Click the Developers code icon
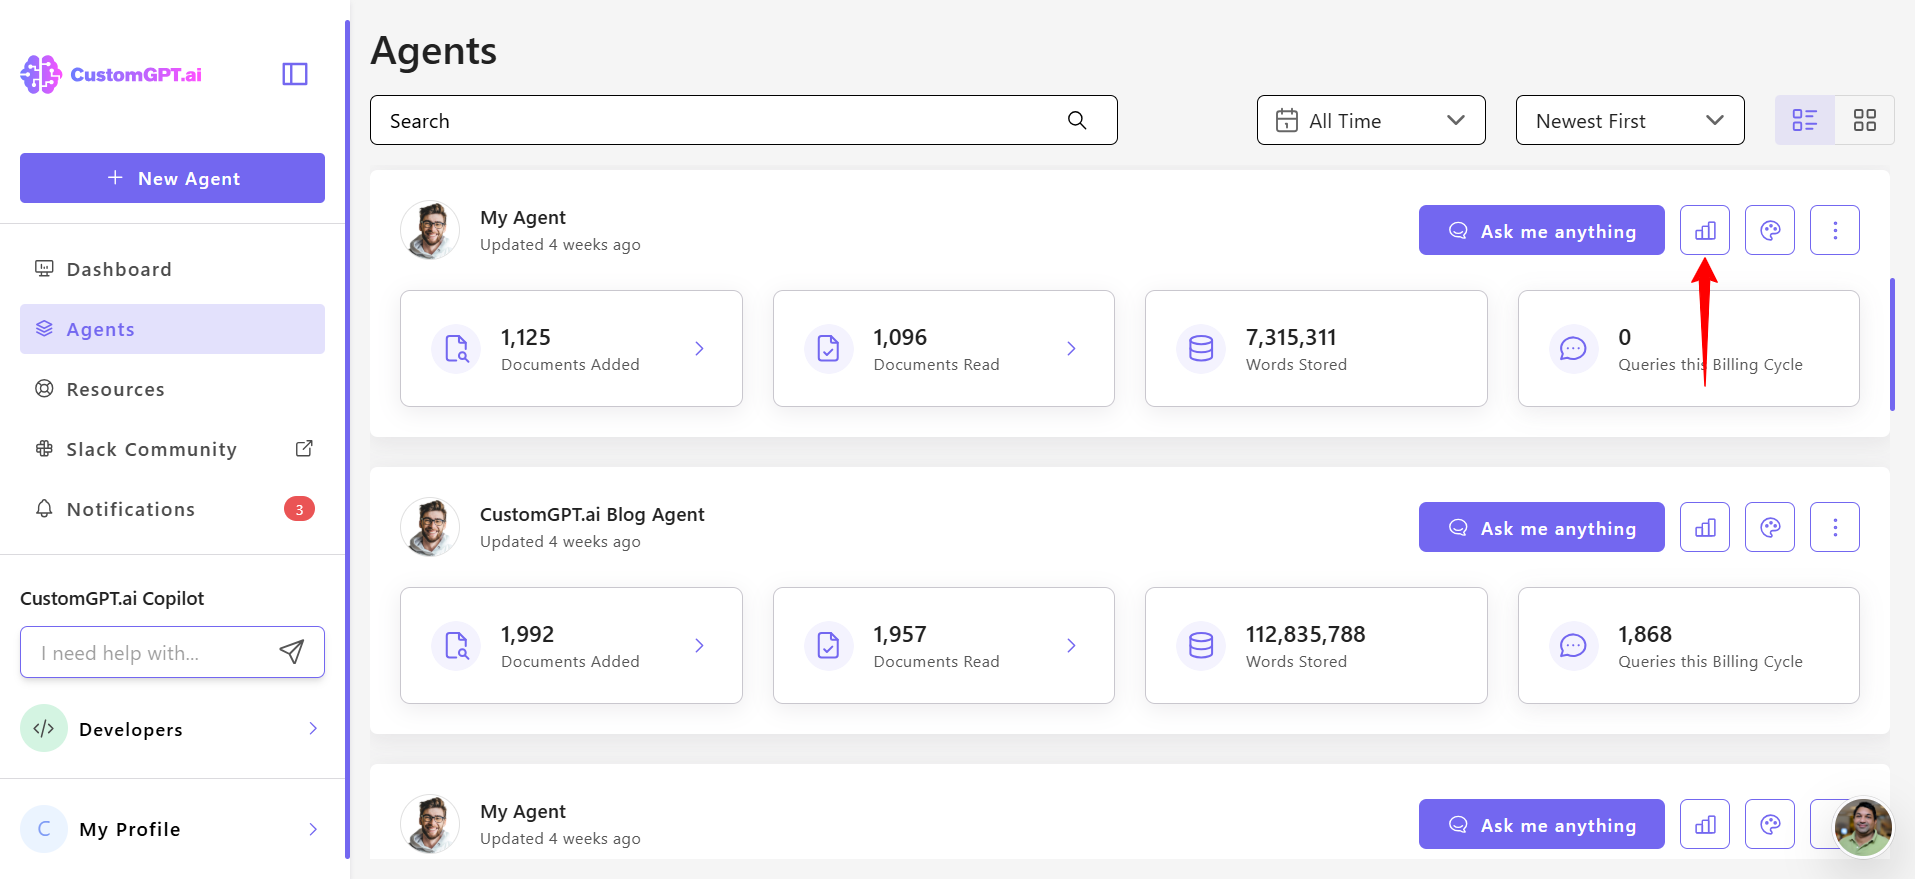 pos(44,728)
